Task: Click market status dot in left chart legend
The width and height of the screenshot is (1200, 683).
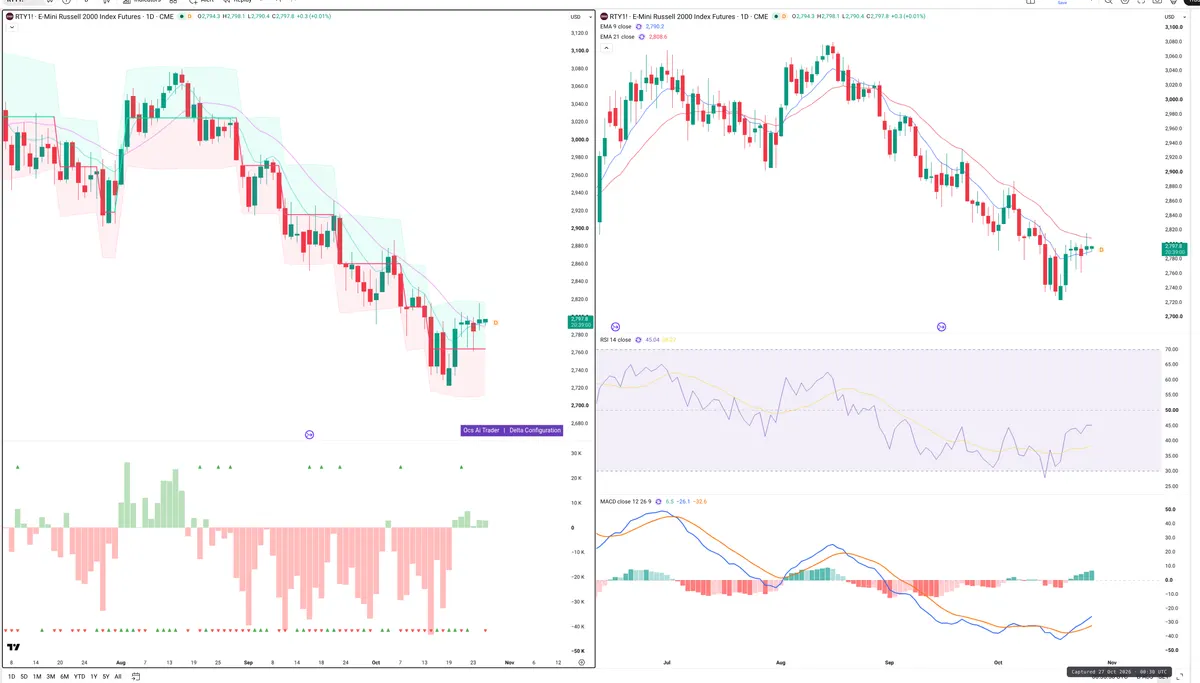Action: click(x=181, y=17)
